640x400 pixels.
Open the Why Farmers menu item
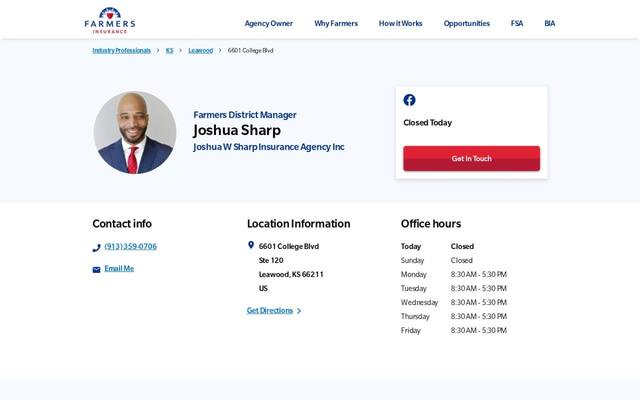click(x=336, y=24)
